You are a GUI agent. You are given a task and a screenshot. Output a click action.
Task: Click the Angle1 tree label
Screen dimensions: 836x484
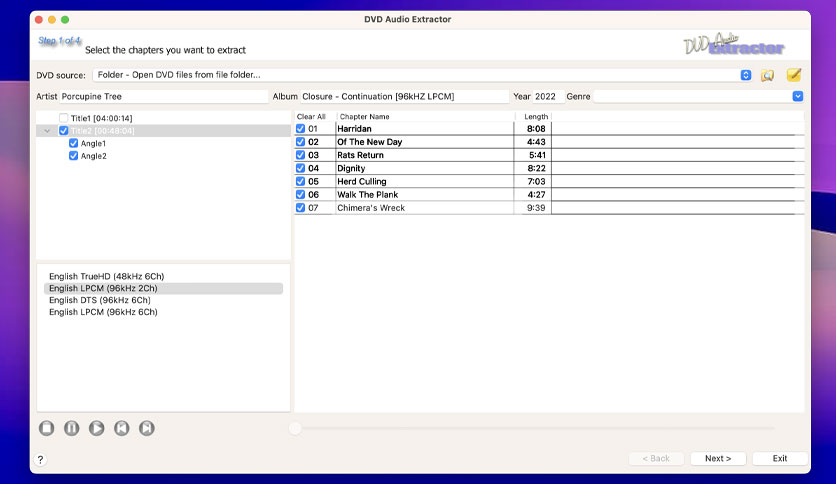pos(93,143)
